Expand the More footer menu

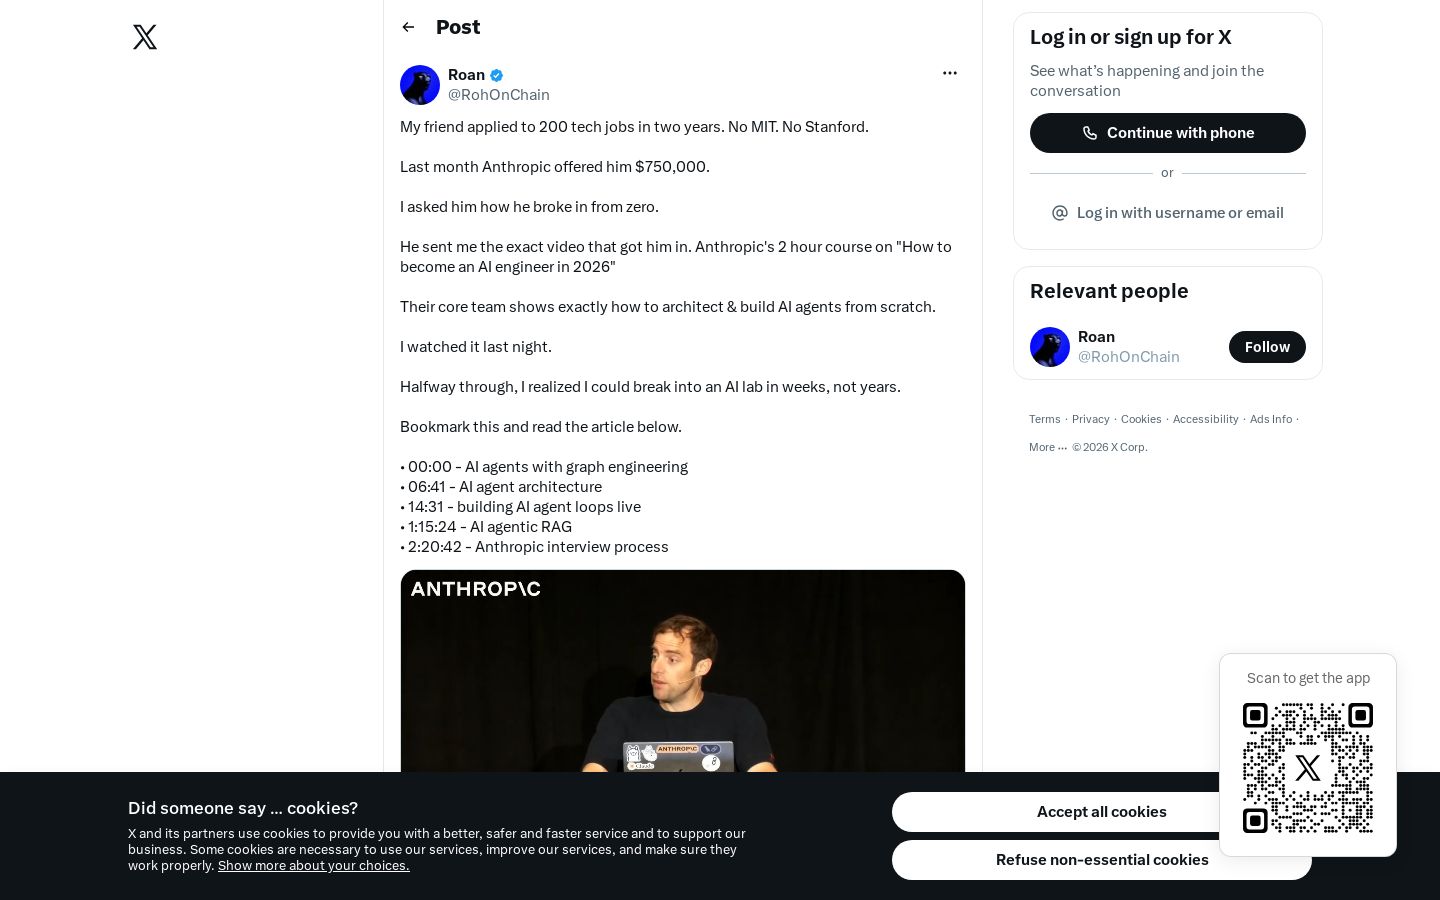click(x=1048, y=447)
